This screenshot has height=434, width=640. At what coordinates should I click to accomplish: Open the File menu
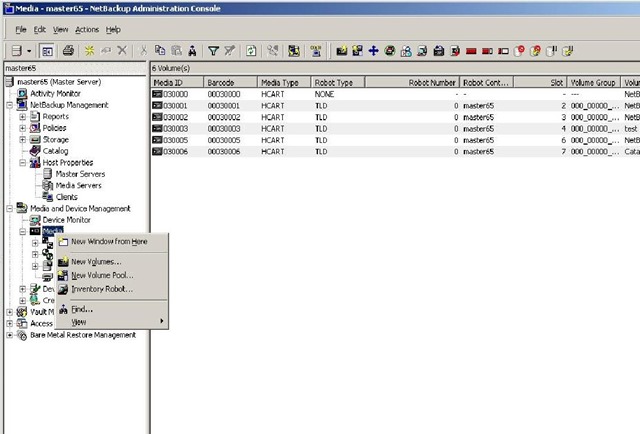point(21,29)
